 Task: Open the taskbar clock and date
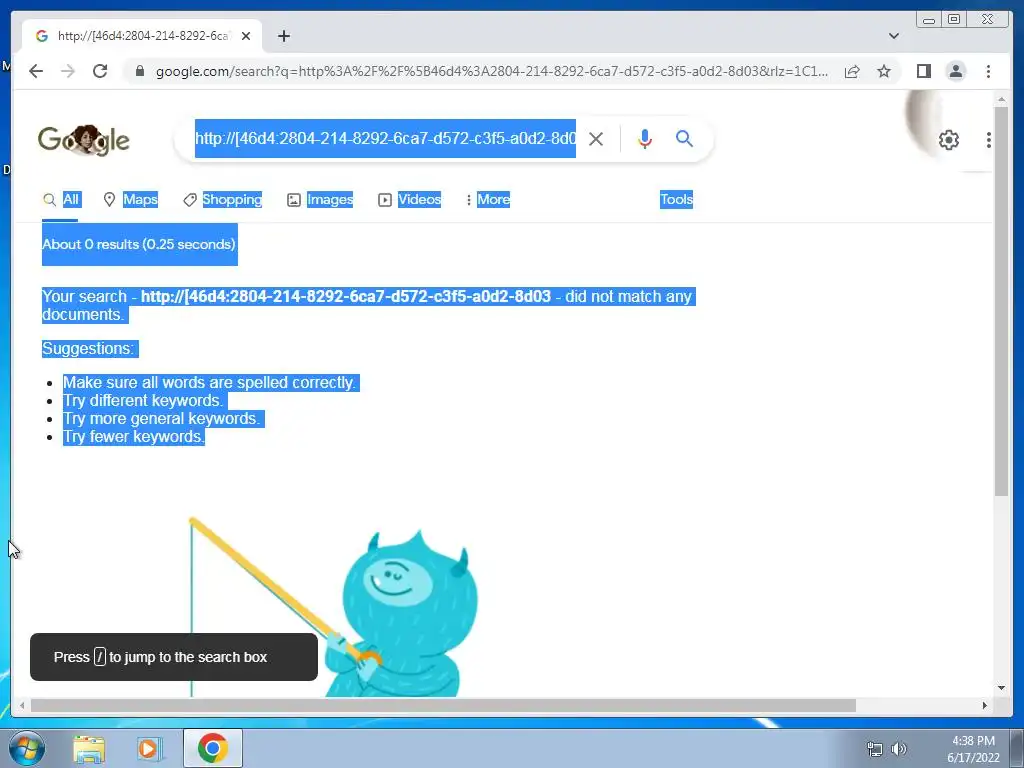point(973,749)
